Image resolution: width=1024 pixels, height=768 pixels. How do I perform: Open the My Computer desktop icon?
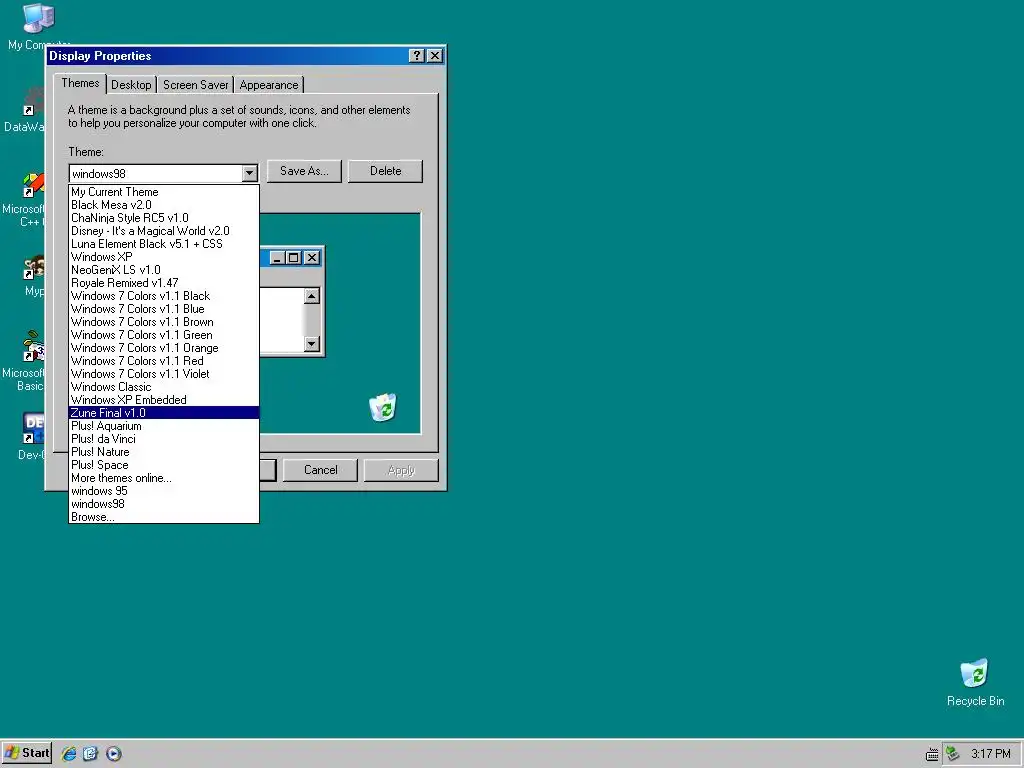[37, 25]
